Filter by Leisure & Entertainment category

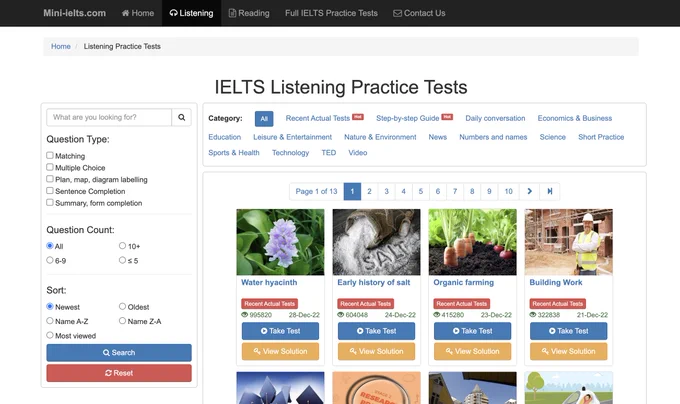pos(292,137)
